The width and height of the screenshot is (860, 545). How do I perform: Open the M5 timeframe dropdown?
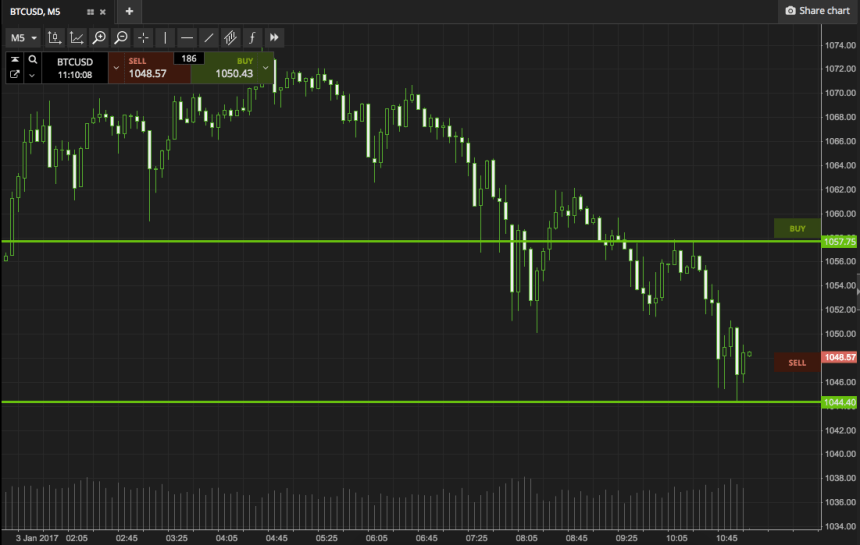click(x=23, y=38)
